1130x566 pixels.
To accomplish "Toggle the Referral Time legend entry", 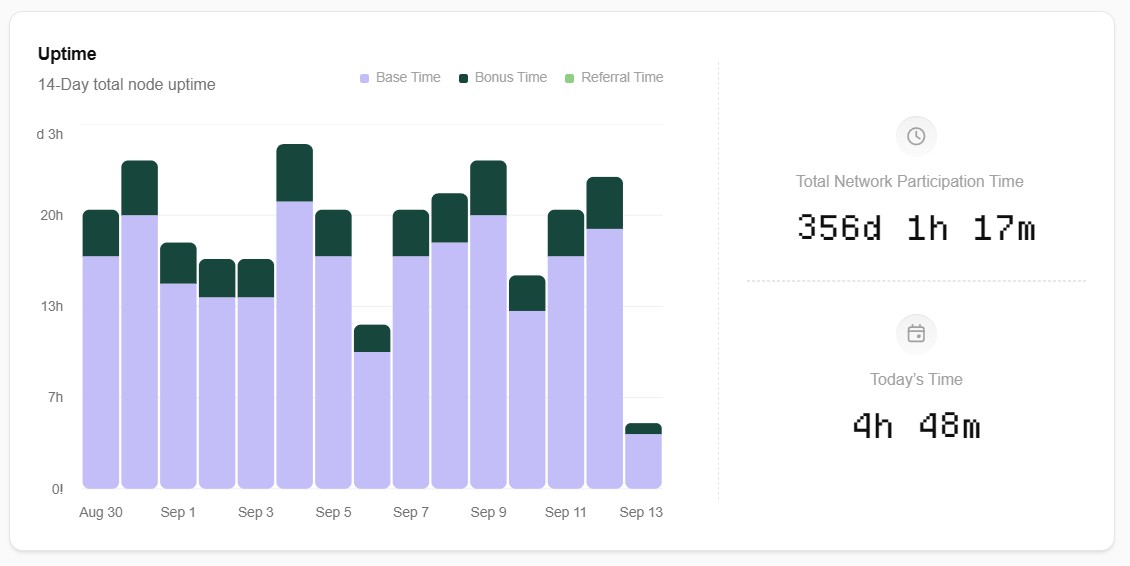I will [614, 77].
